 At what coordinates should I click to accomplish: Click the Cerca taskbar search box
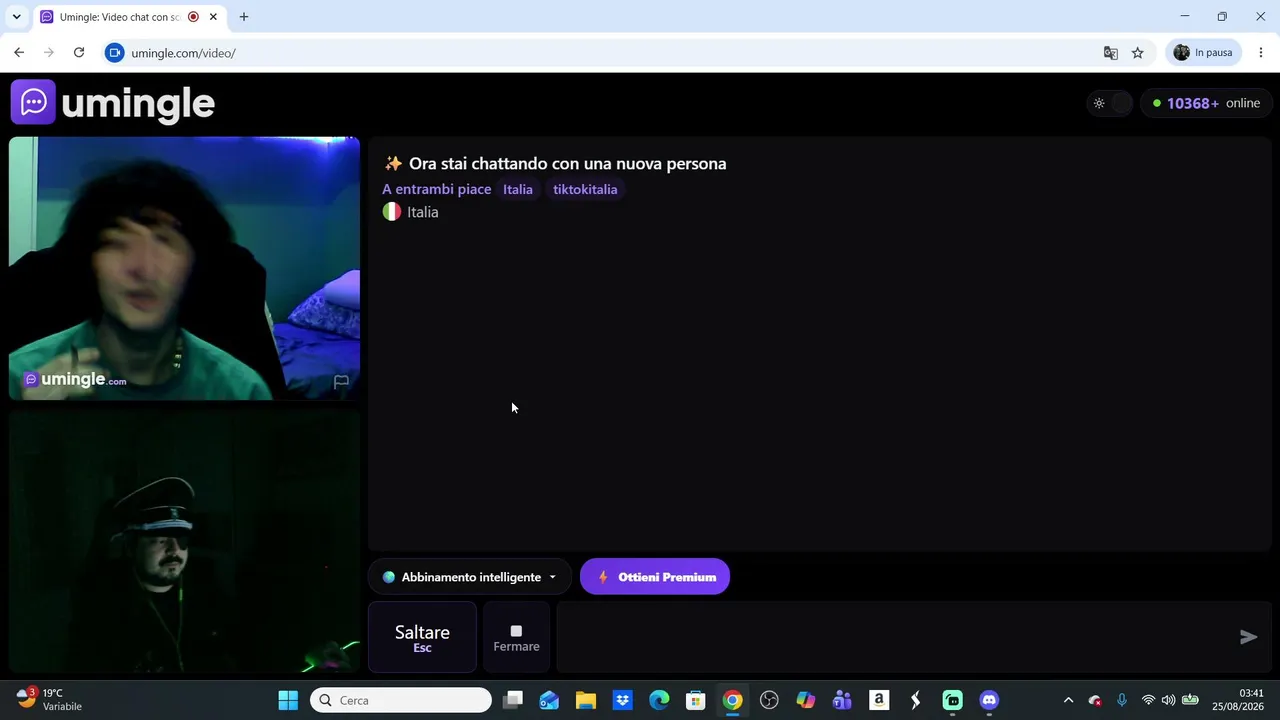pos(401,700)
